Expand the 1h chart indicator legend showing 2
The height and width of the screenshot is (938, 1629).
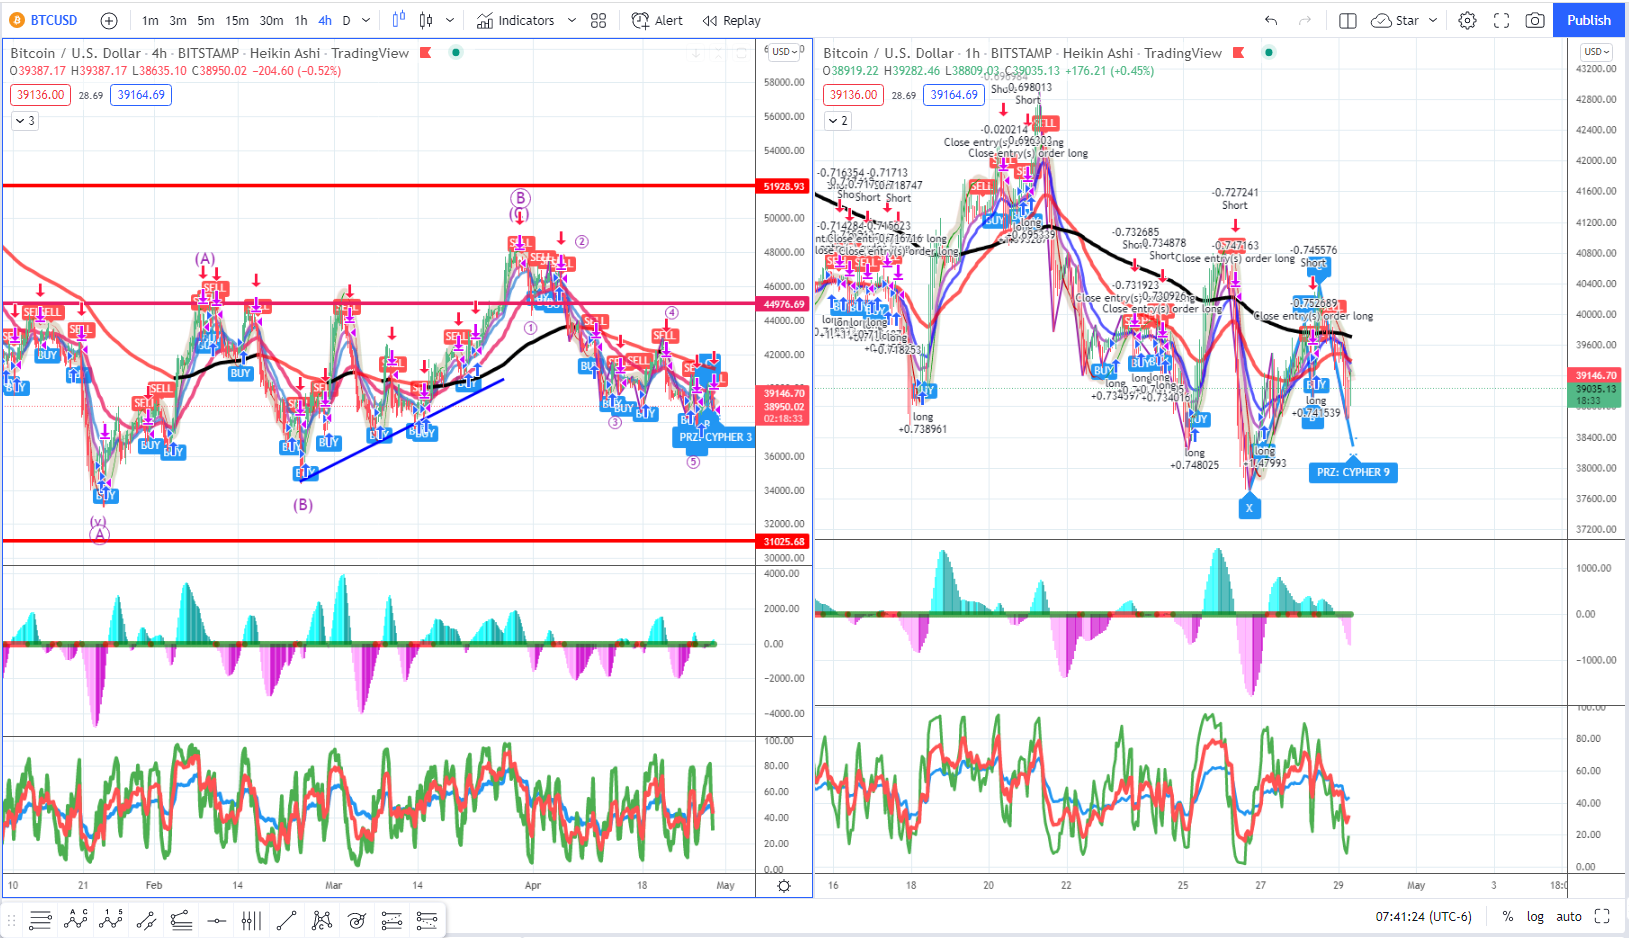click(x=838, y=121)
